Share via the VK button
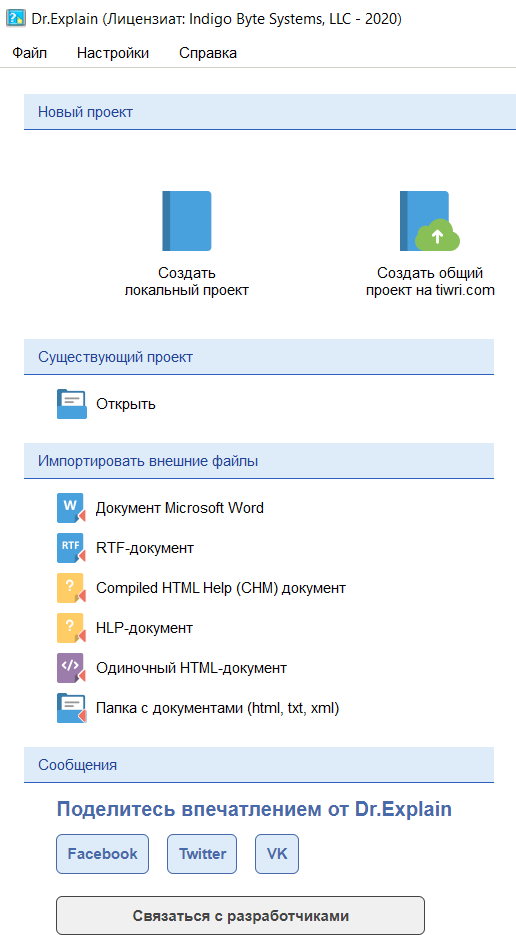The height and width of the screenshot is (935, 516). [x=277, y=854]
